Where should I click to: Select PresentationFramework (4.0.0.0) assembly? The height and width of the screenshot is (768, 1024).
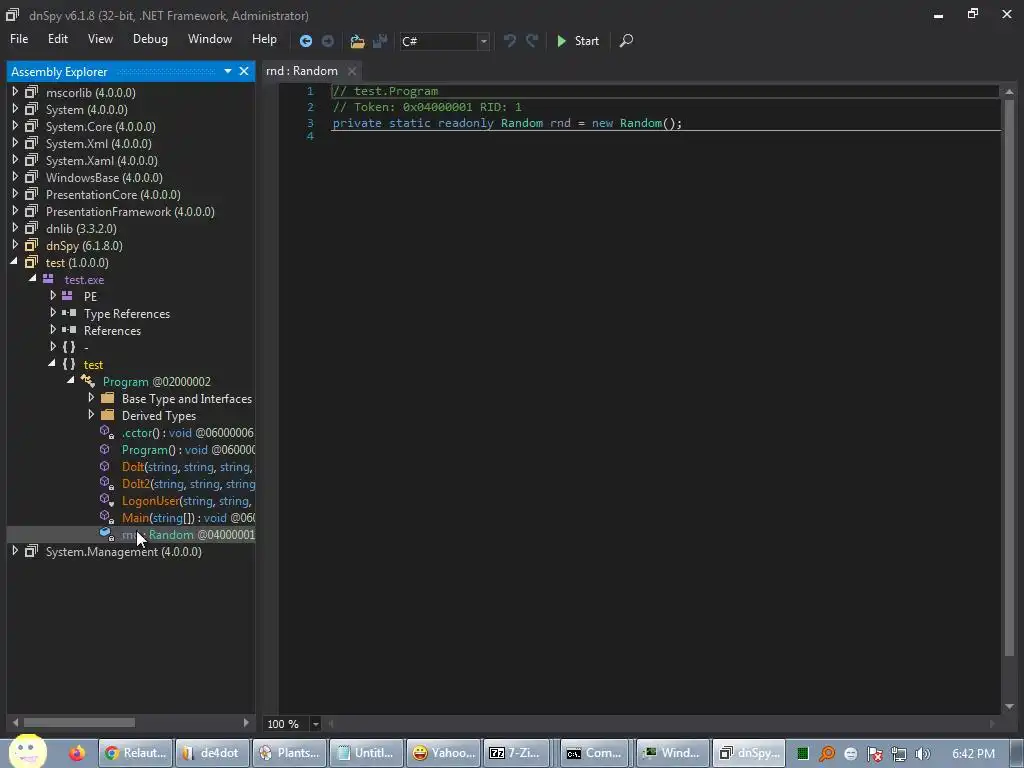[130, 212]
